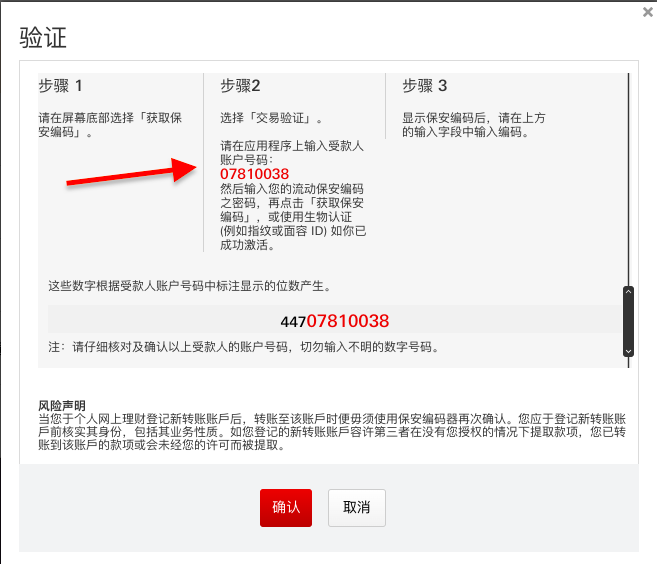The image size is (657, 564).
Task: Select red account number 07810038 in step 2
Action: click(254, 174)
